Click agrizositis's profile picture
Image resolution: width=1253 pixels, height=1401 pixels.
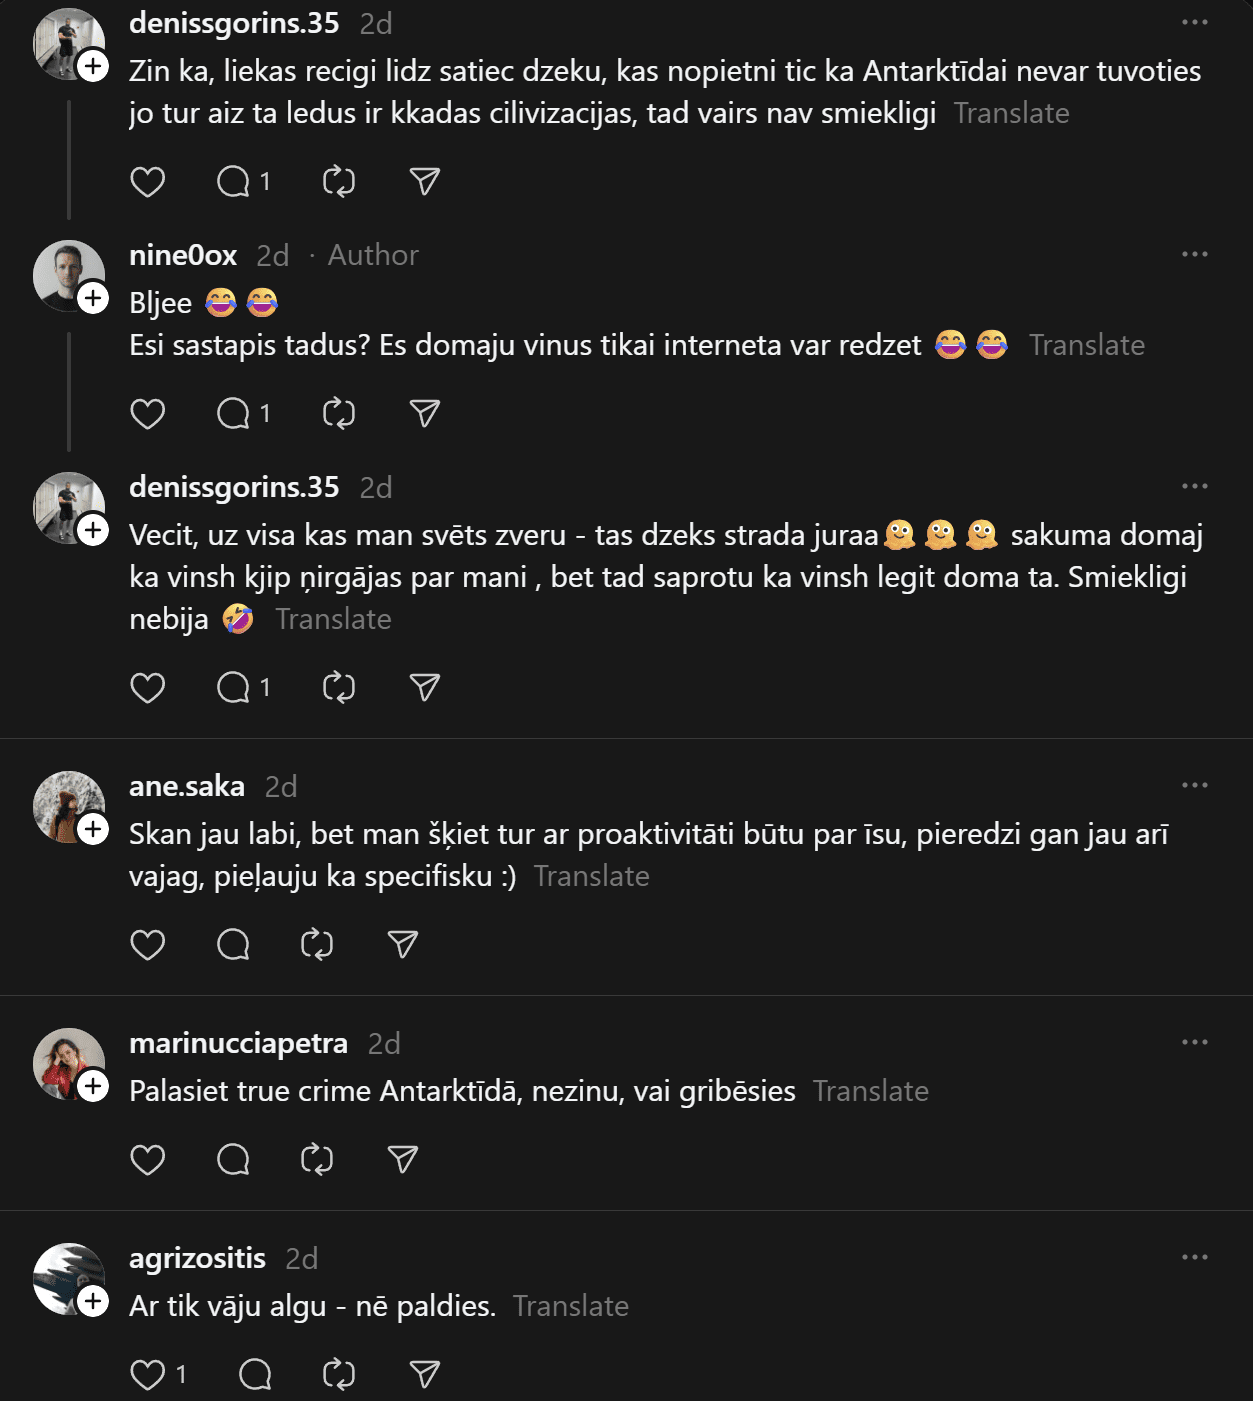point(66,1277)
